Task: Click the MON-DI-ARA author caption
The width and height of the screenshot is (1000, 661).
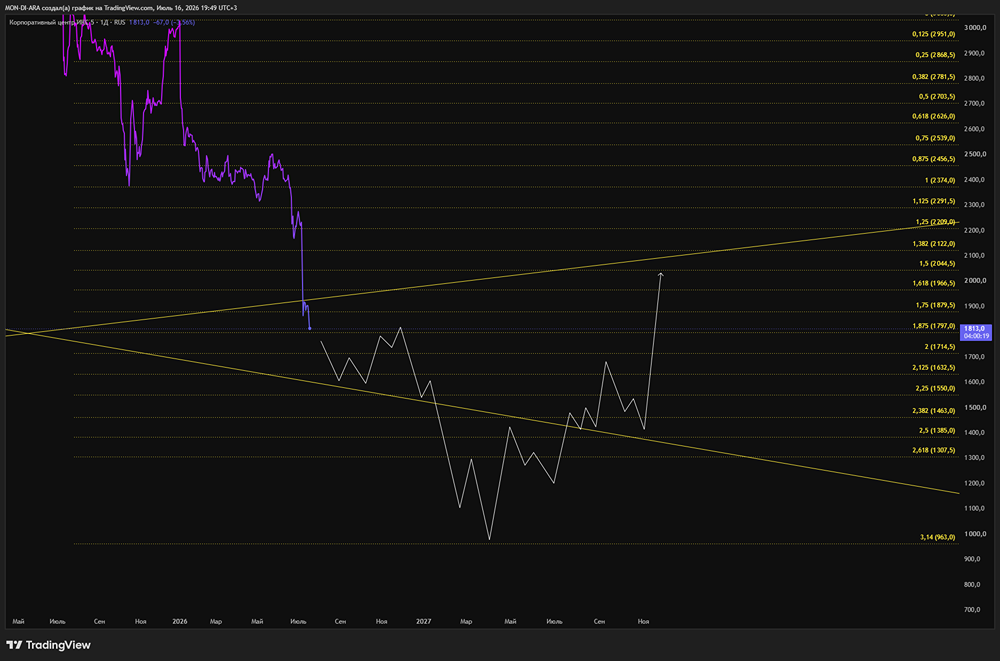Action: pyautogui.click(x=121, y=8)
